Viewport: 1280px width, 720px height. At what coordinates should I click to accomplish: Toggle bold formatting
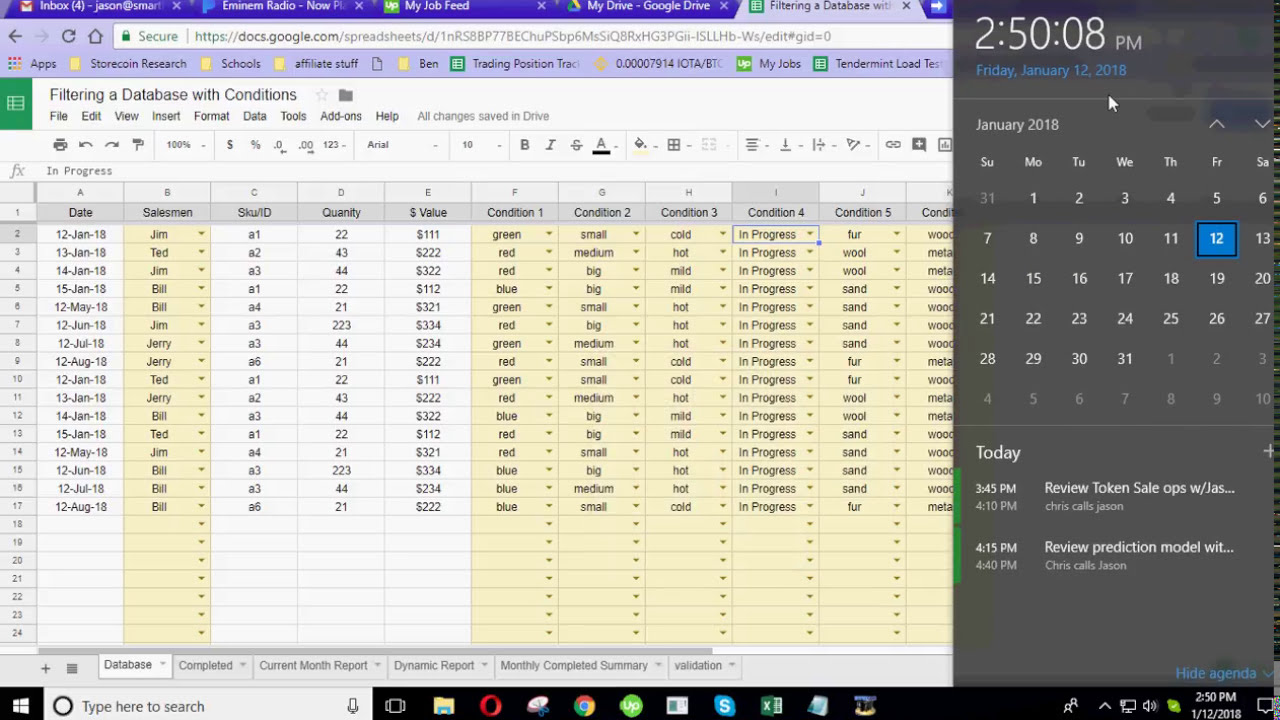point(524,145)
